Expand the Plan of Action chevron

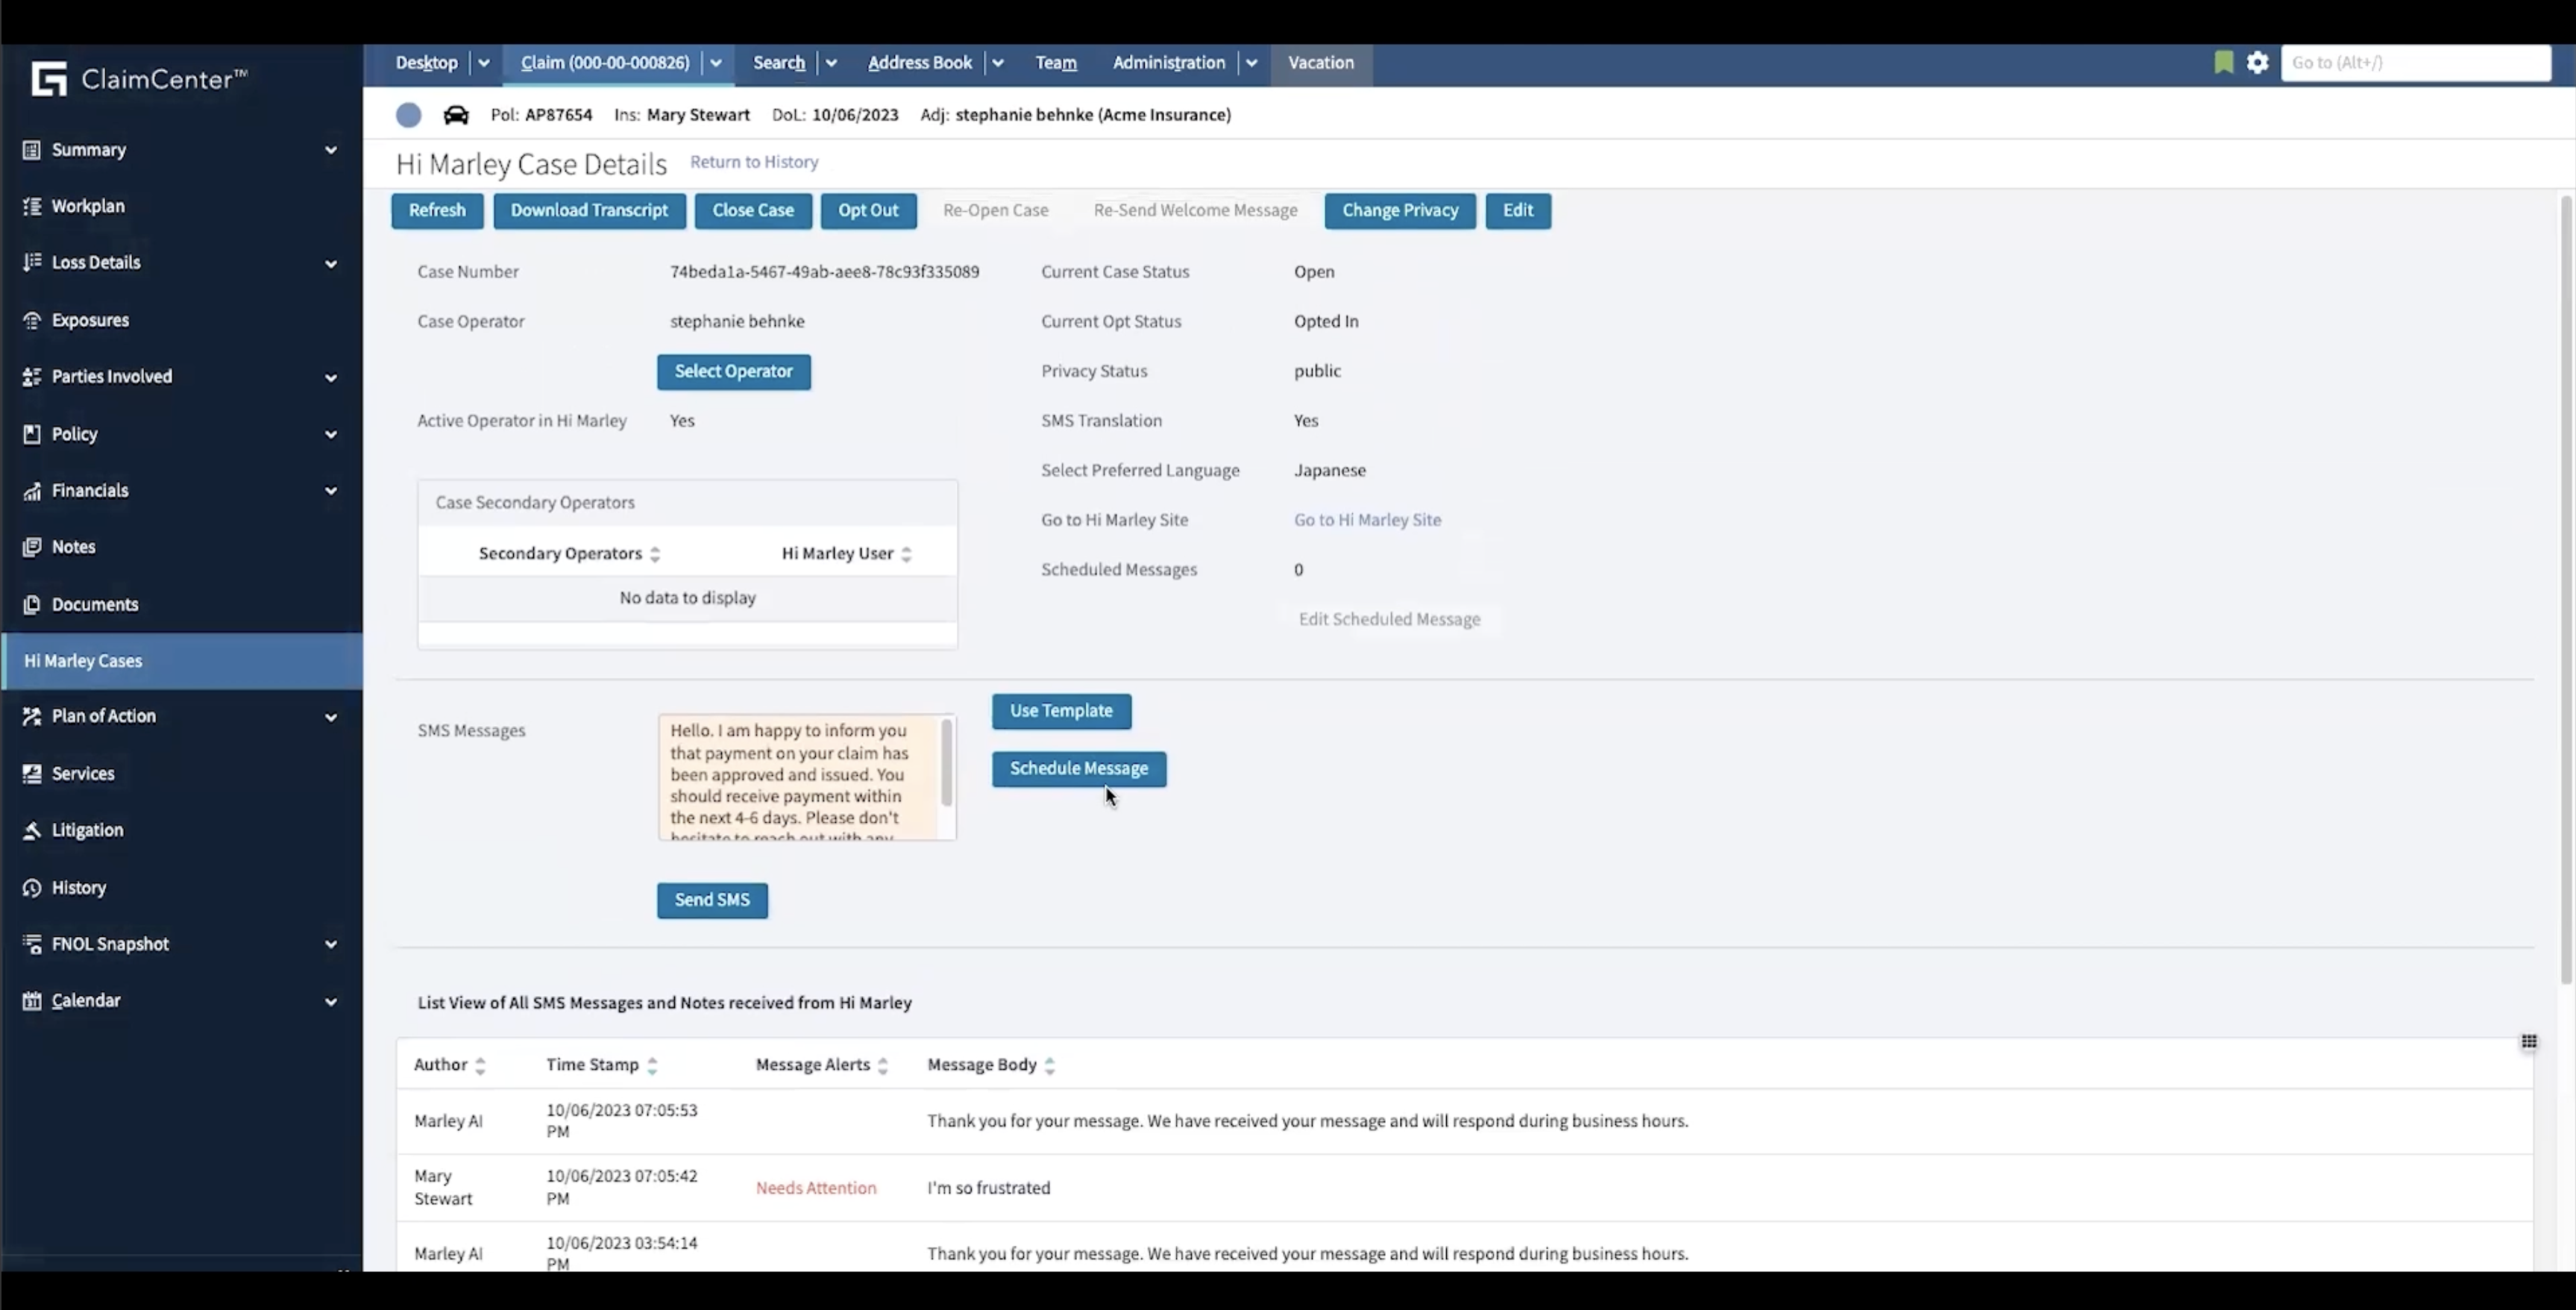pyautogui.click(x=331, y=717)
